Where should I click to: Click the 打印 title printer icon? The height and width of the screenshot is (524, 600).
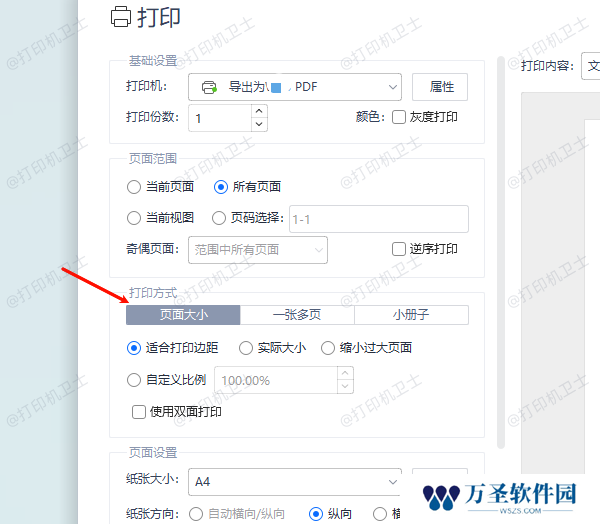coord(121,17)
